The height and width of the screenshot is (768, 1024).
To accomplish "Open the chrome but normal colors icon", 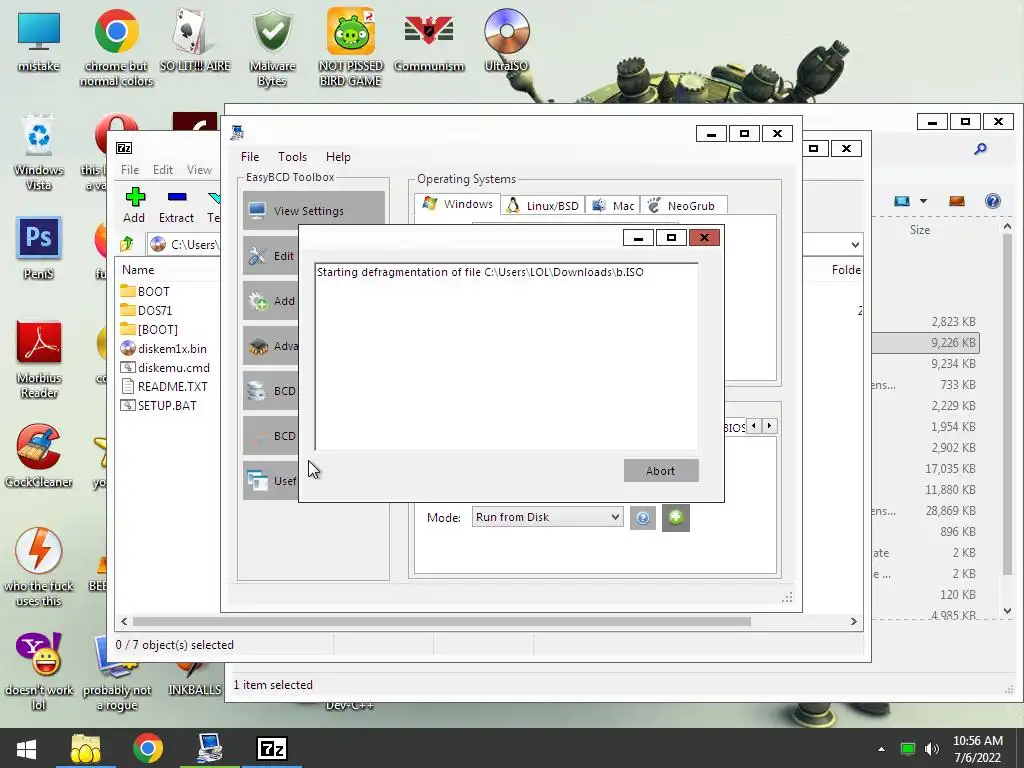I will [x=116, y=47].
